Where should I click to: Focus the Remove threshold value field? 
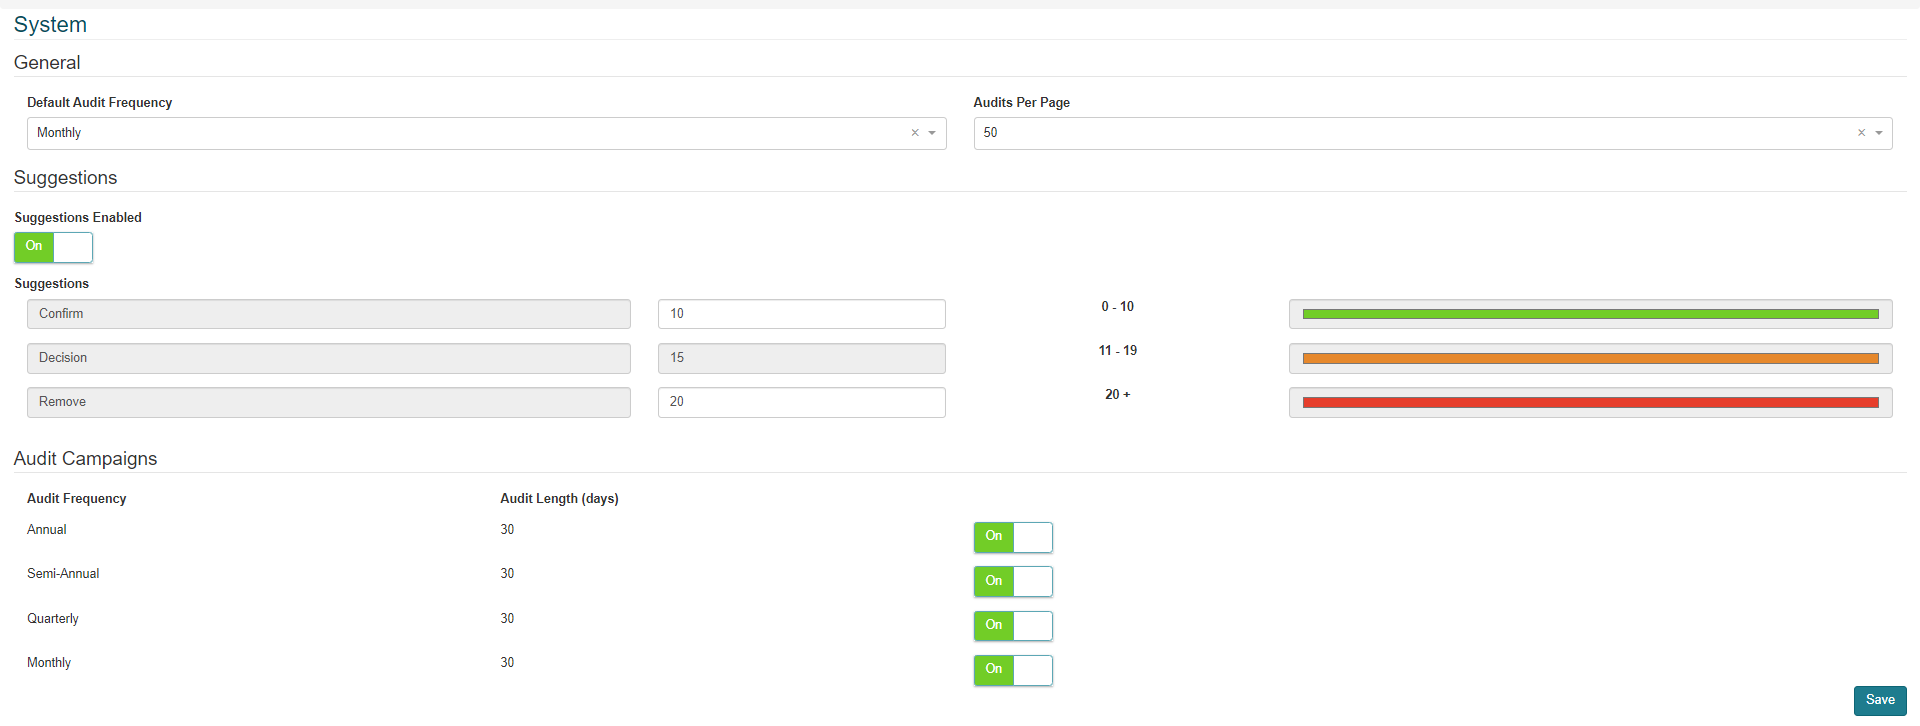tap(801, 402)
